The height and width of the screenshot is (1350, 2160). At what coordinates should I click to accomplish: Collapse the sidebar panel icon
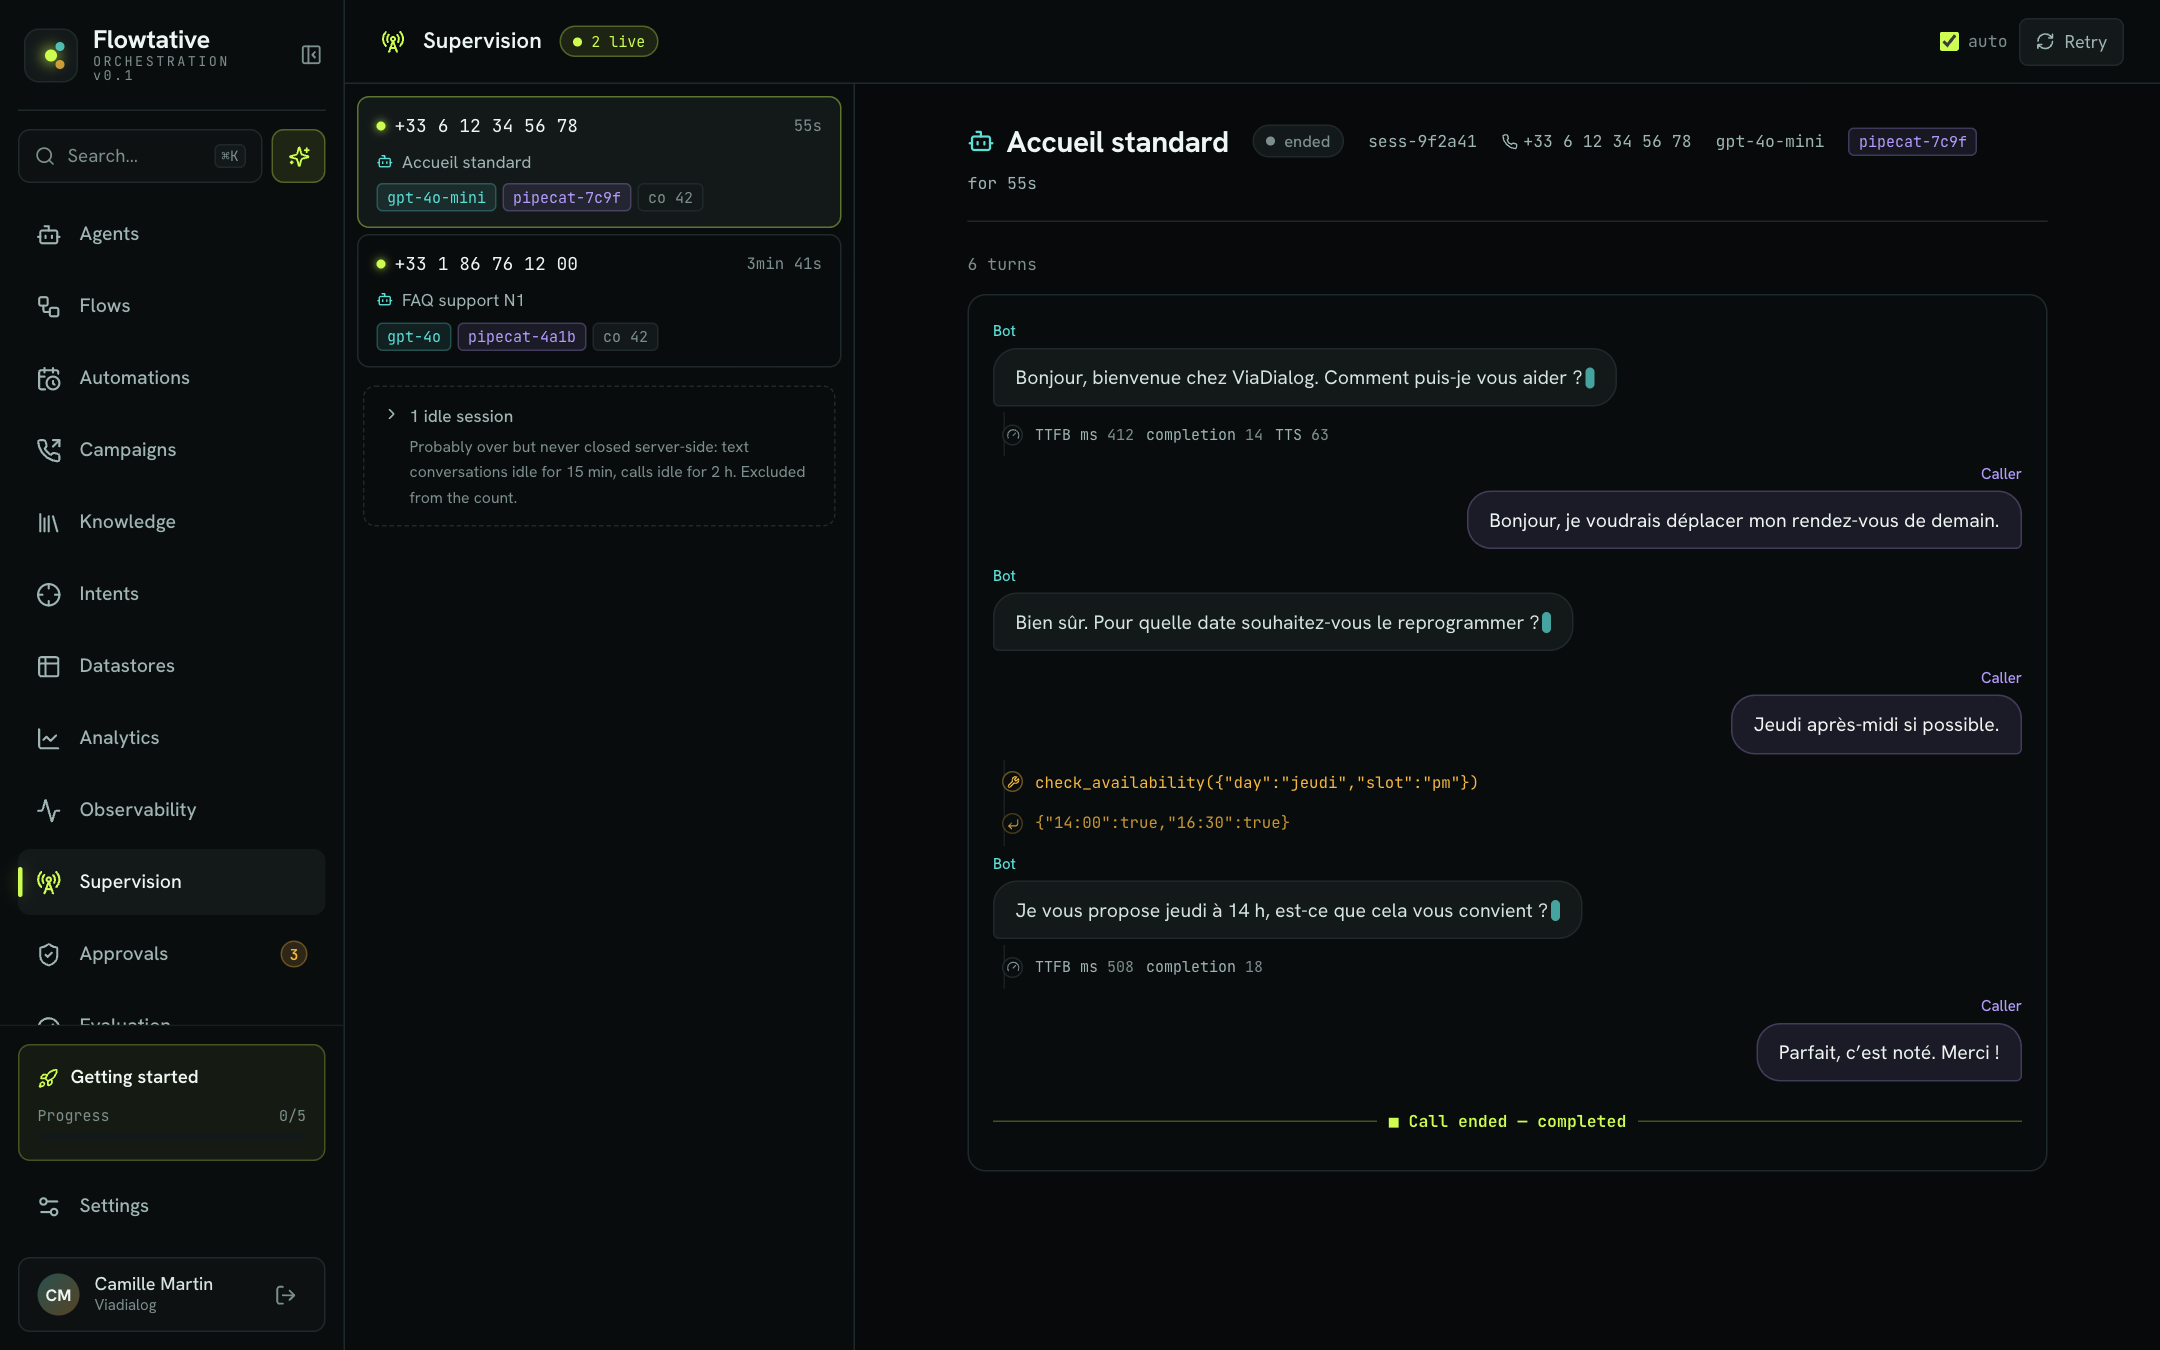pos(311,55)
